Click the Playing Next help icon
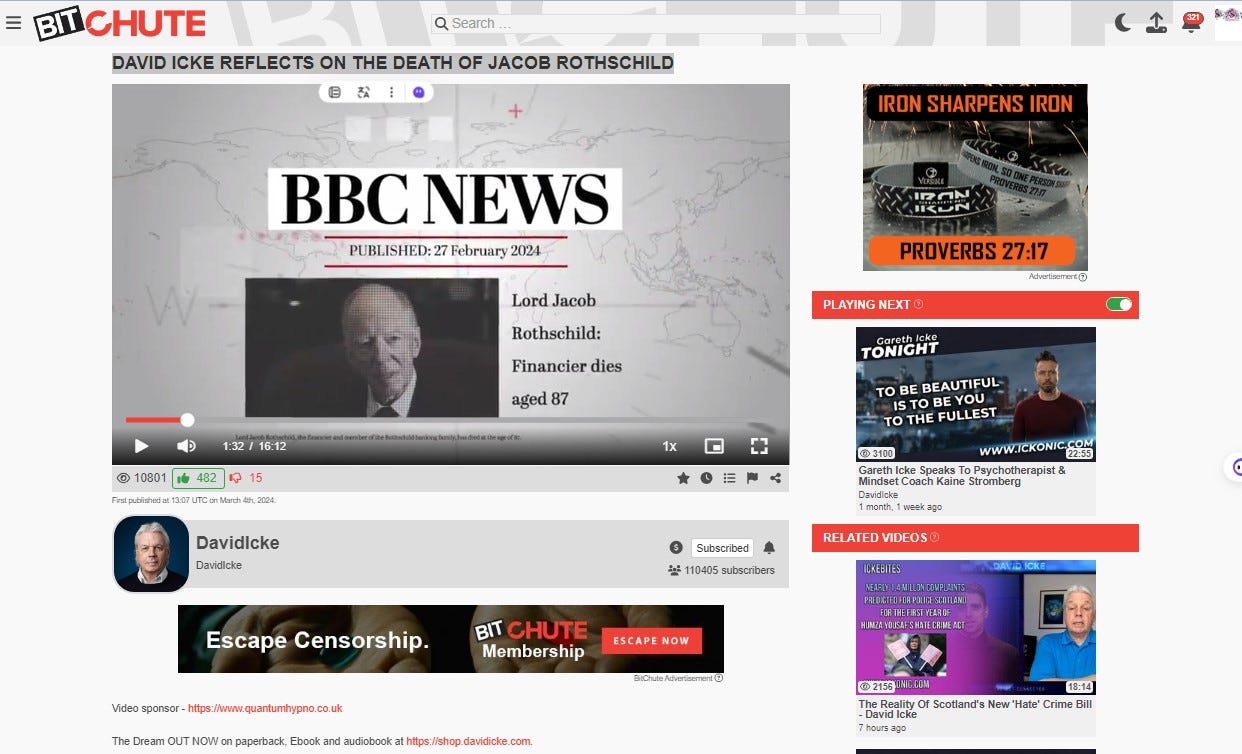This screenshot has width=1242, height=754. click(x=919, y=304)
